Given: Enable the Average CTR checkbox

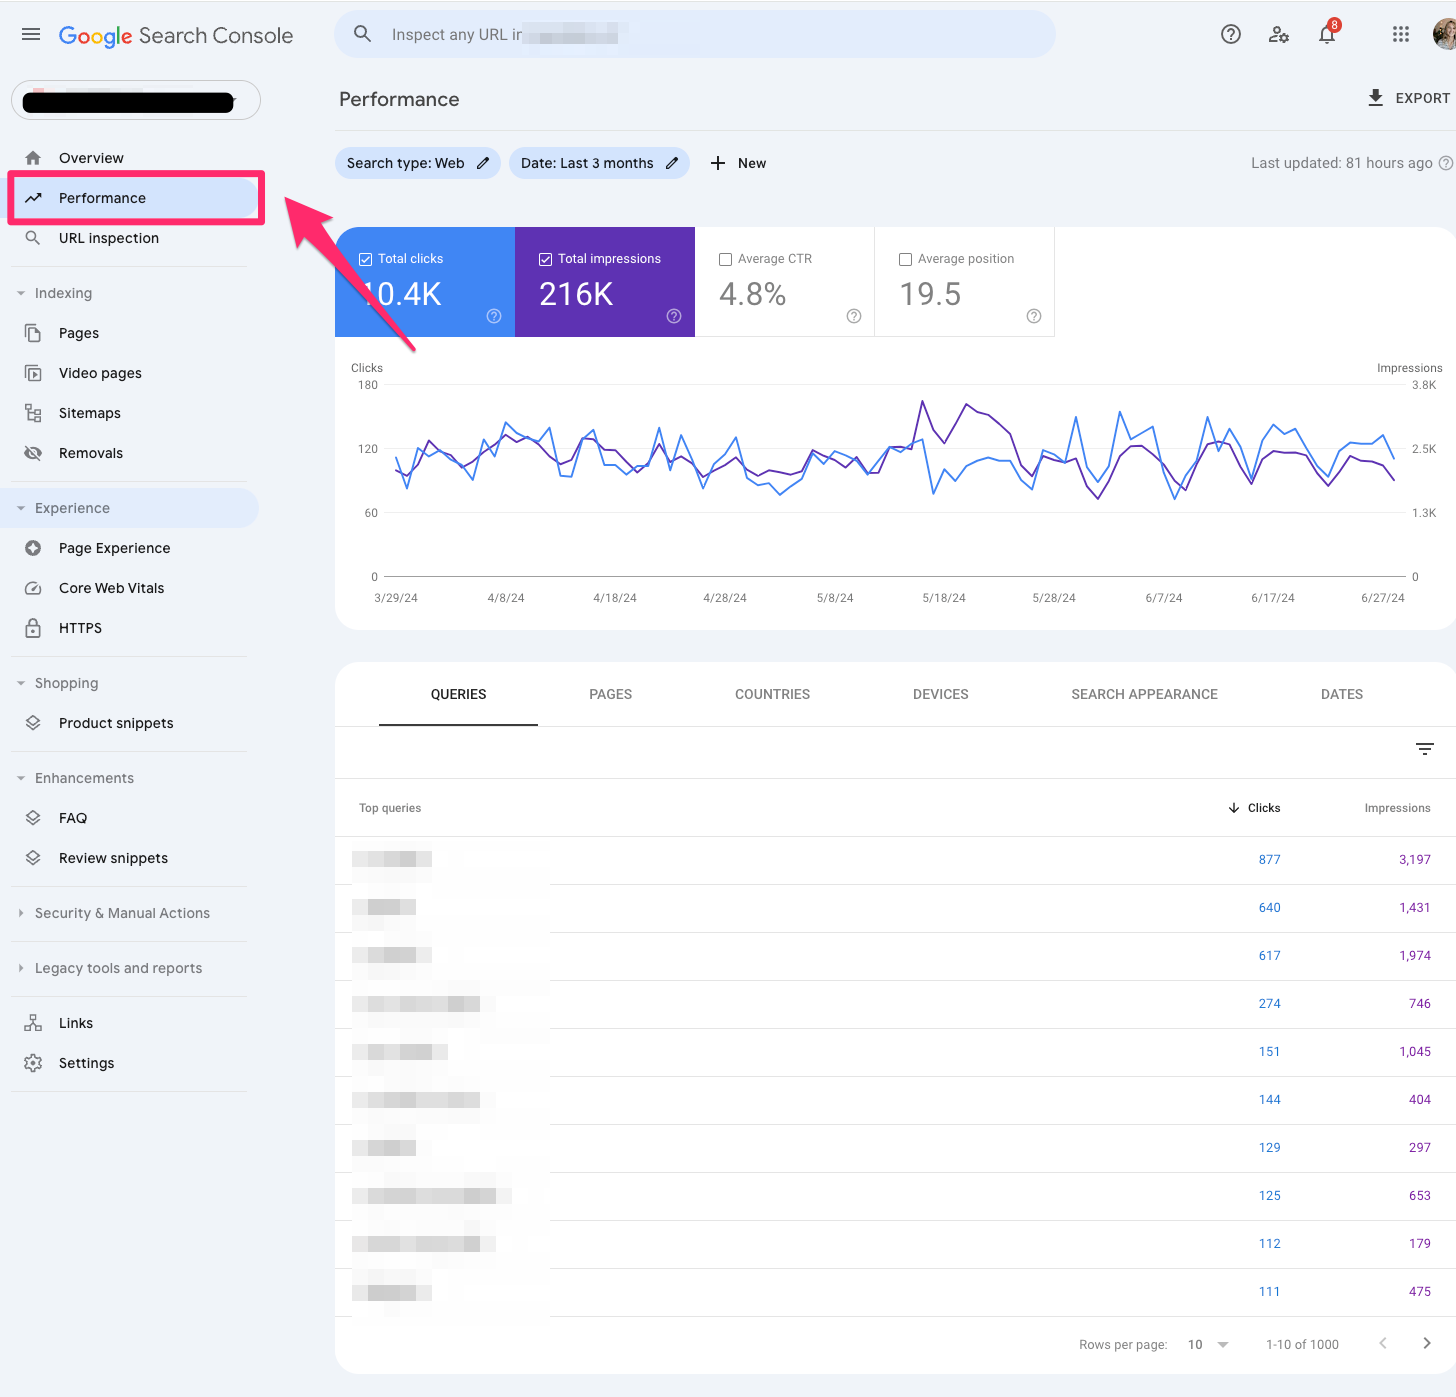Looking at the screenshot, I should 725,258.
